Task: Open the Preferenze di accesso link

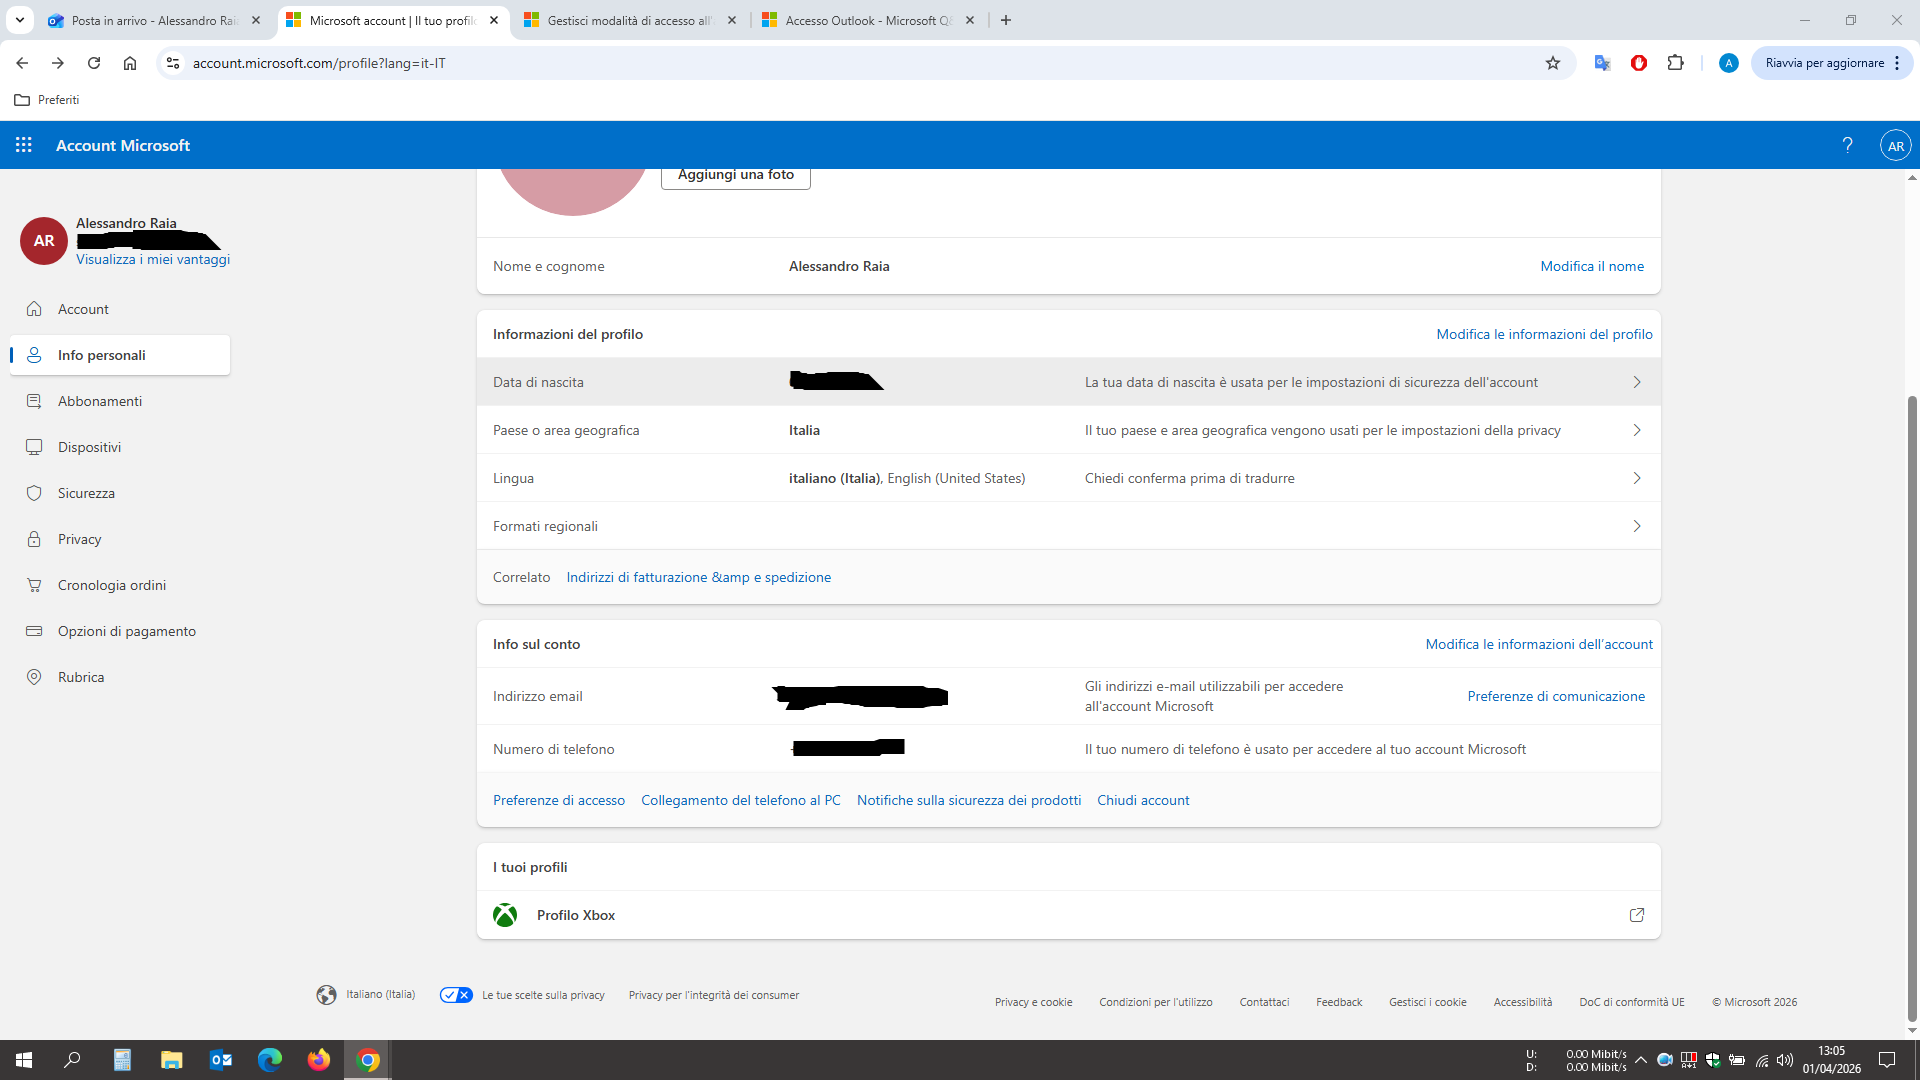Action: pos(559,800)
